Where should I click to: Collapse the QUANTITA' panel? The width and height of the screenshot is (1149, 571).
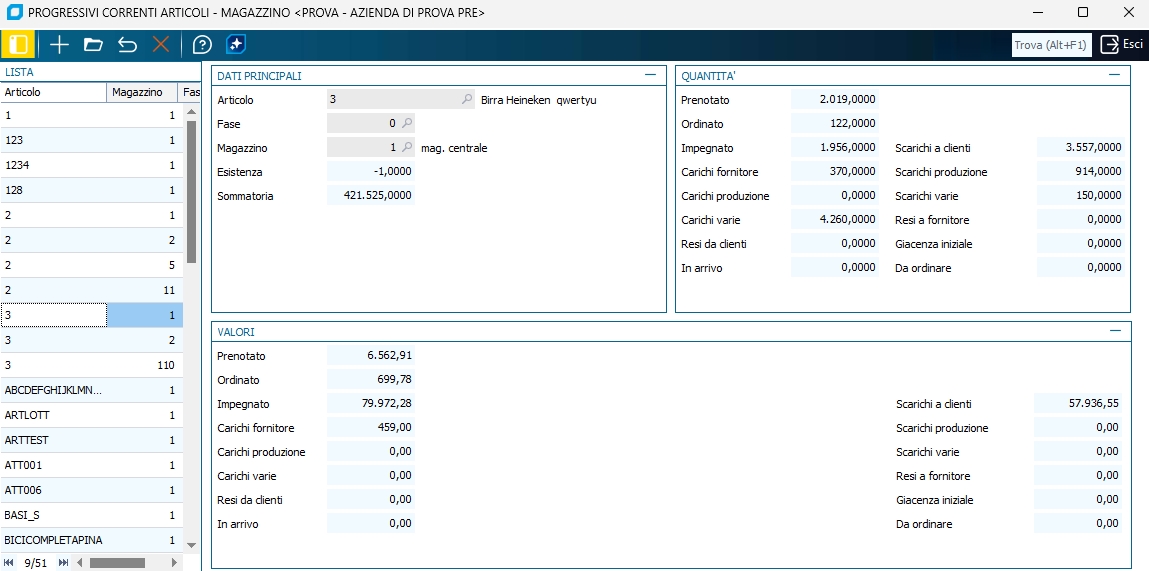tap(1115, 75)
